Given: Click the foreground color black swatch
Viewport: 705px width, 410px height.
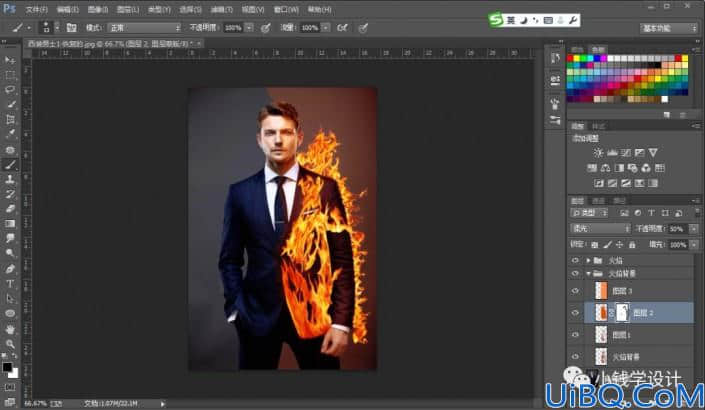Looking at the screenshot, I should coord(7,367).
